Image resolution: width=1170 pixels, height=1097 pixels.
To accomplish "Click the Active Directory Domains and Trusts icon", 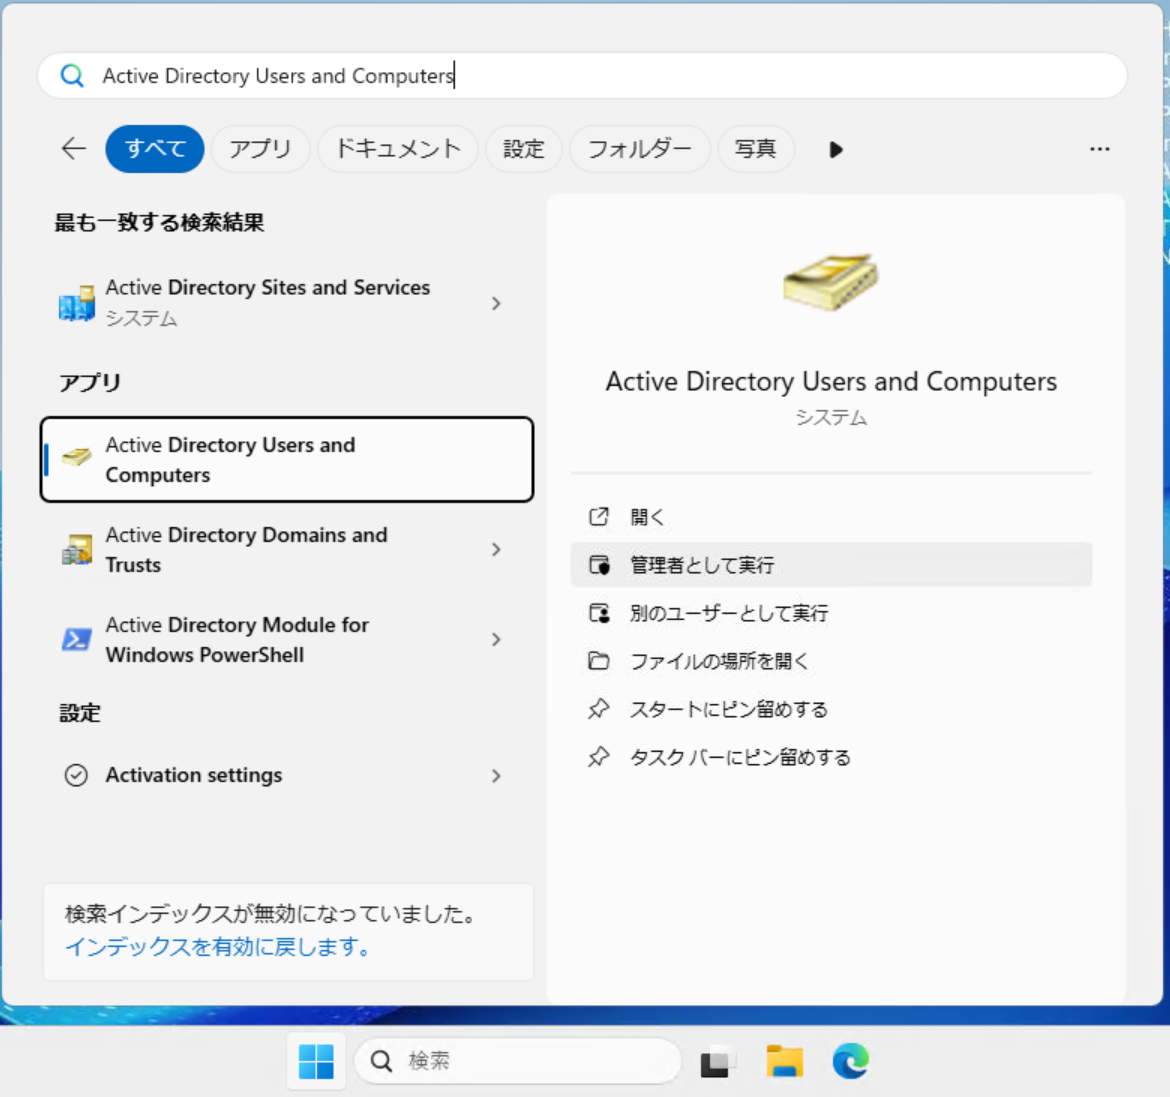I will (x=77, y=550).
